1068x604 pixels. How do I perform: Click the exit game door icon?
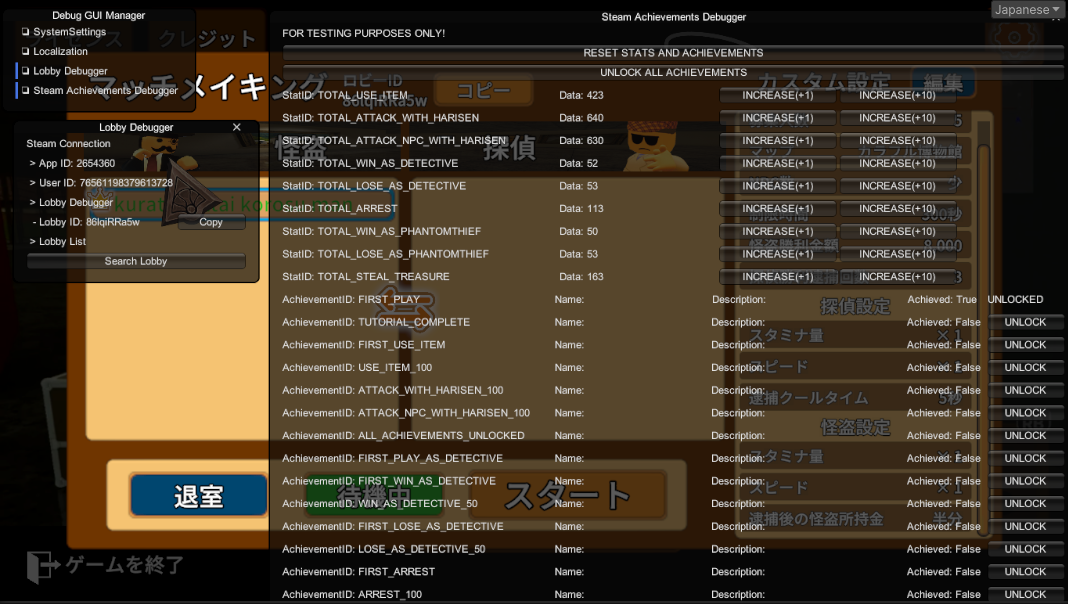pos(40,567)
